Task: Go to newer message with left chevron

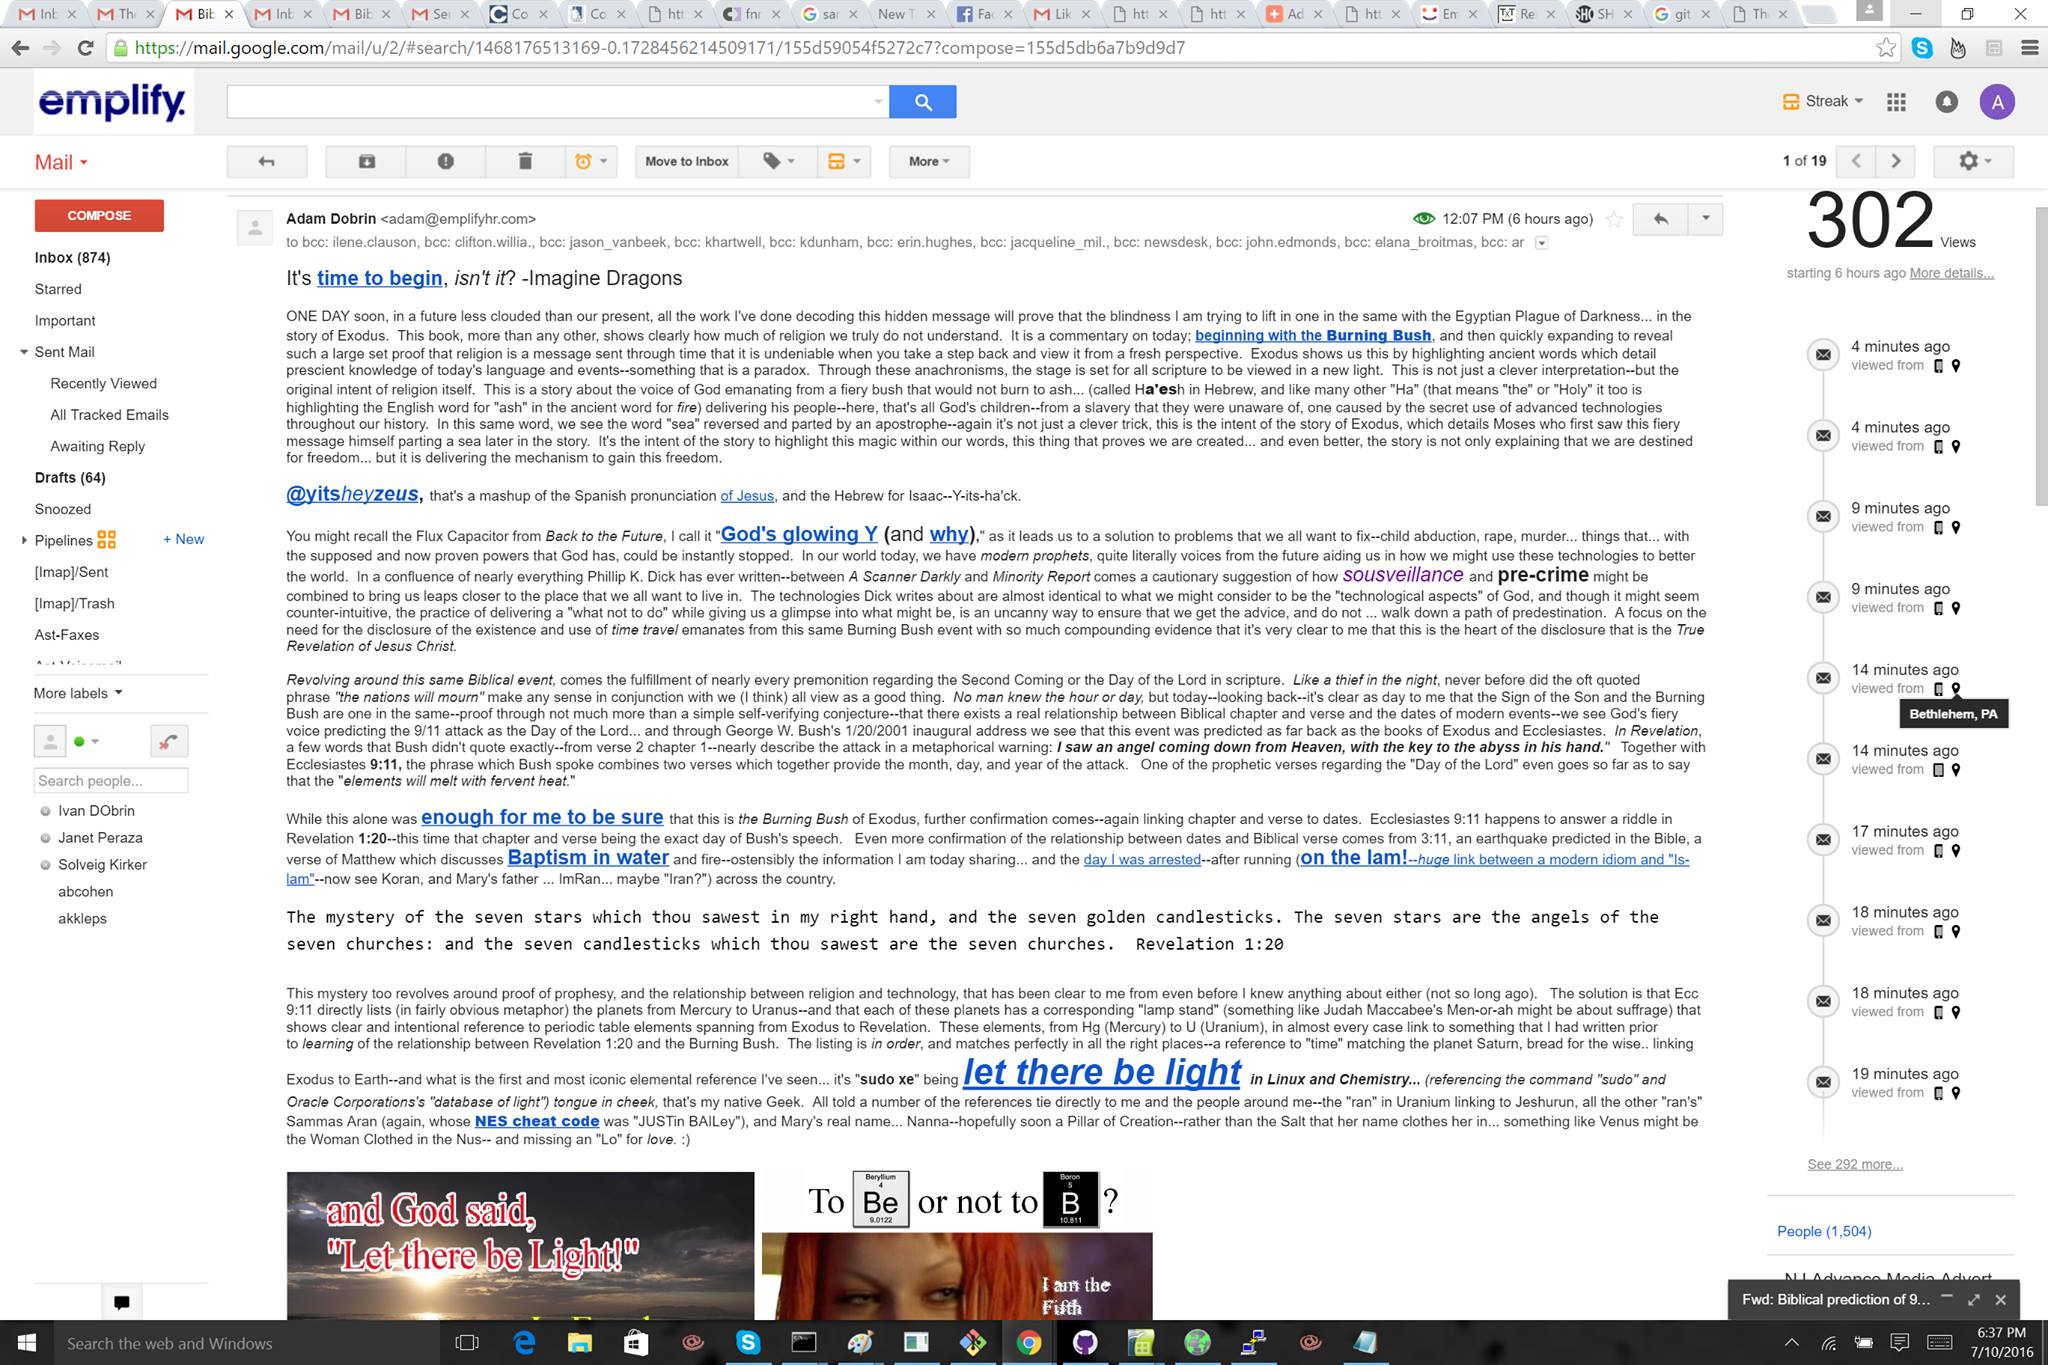Action: coord(1856,161)
